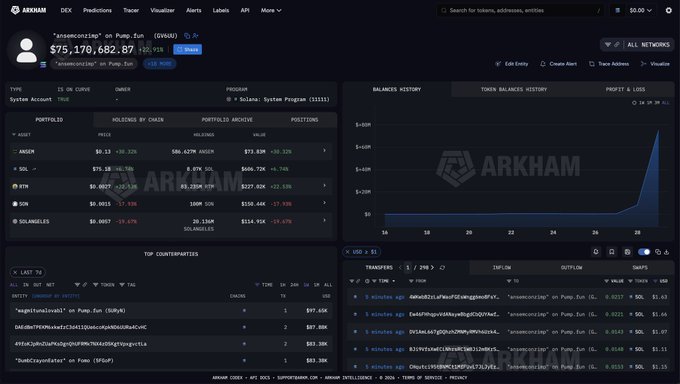Click Edit Entity
This screenshot has height=384, width=680.
[x=512, y=64]
